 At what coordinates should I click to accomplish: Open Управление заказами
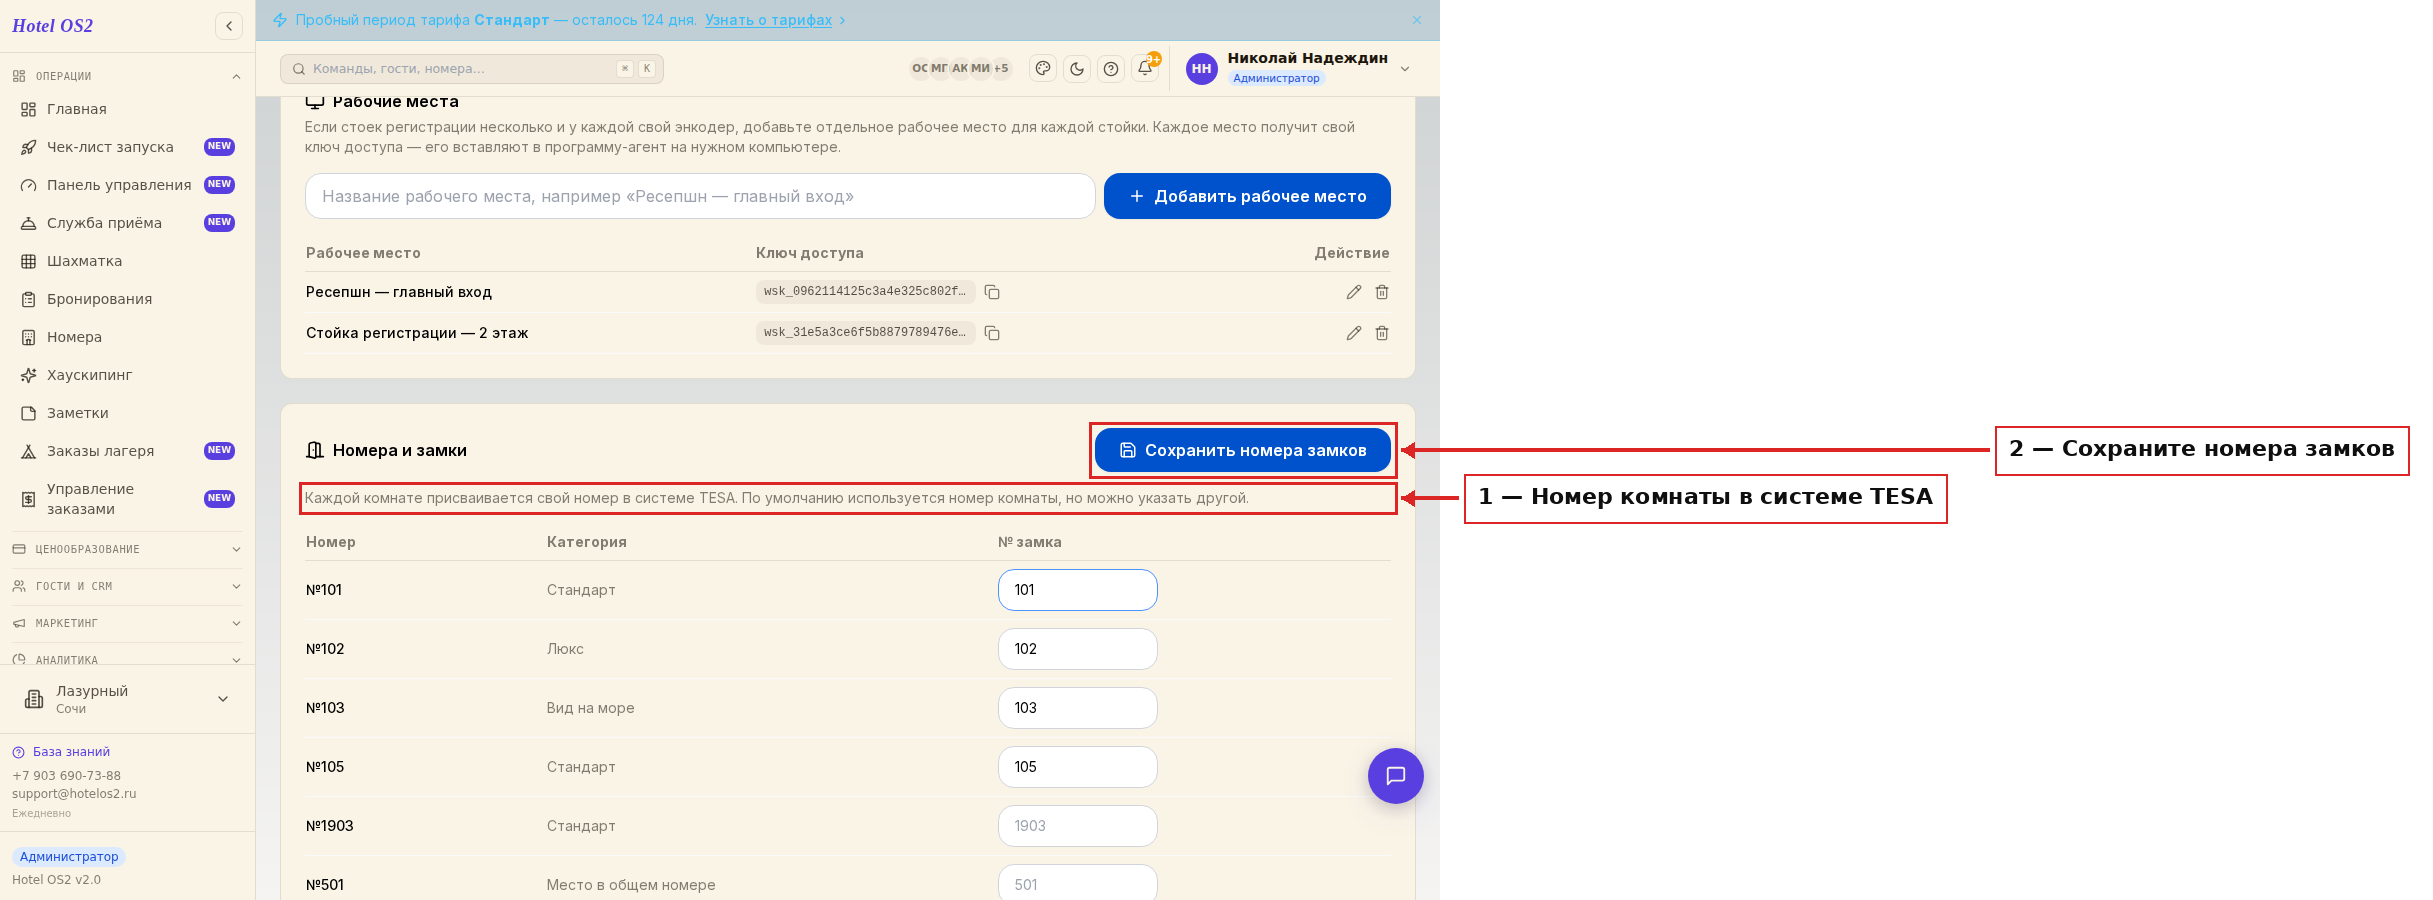point(127,499)
